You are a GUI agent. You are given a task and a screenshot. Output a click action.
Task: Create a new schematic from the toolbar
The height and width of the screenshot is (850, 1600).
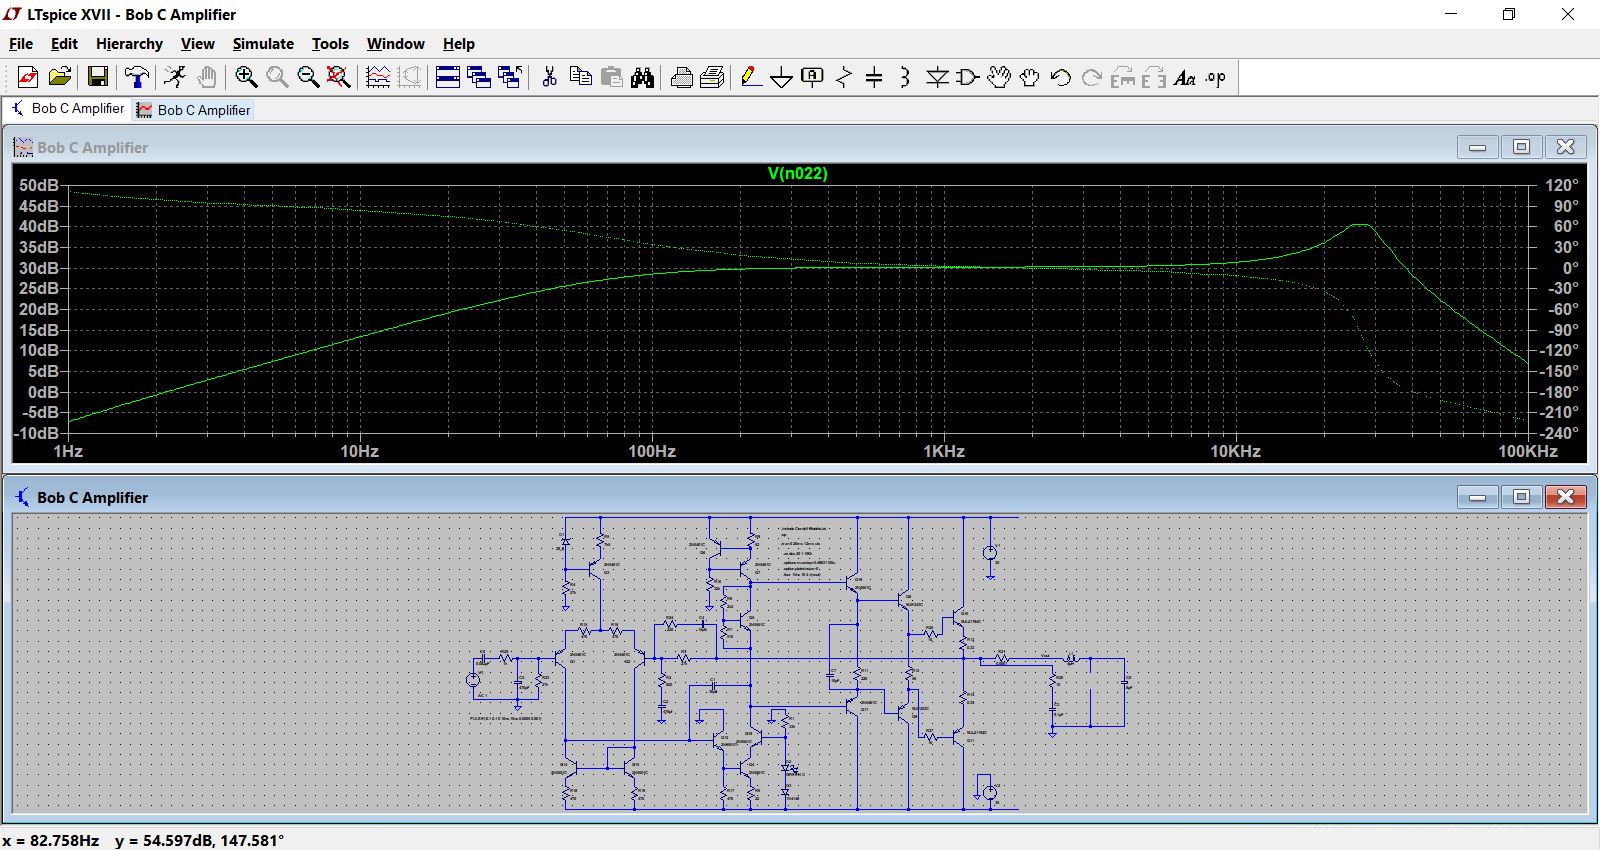coord(28,77)
